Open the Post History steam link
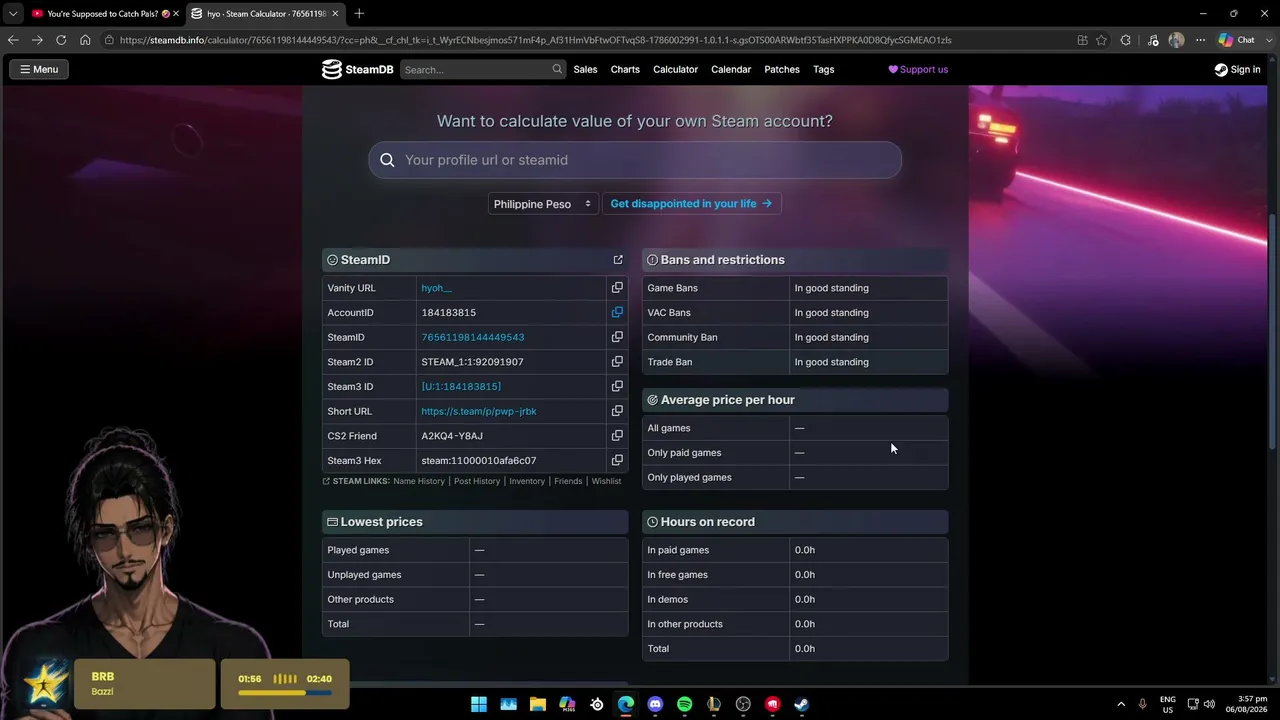Image resolution: width=1280 pixels, height=720 pixels. pyautogui.click(x=477, y=481)
